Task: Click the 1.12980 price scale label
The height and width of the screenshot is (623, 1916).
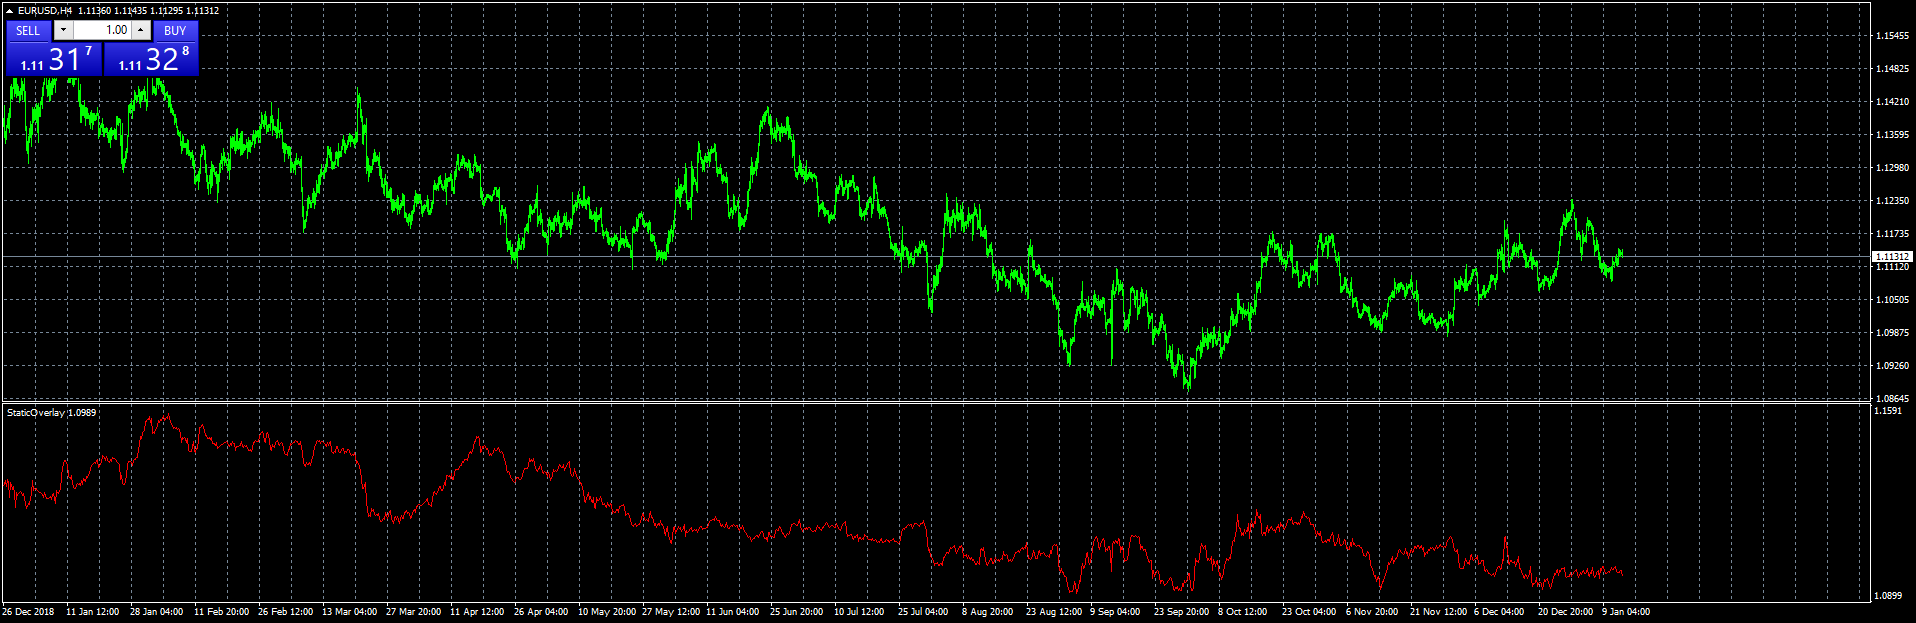Action: tap(1892, 168)
